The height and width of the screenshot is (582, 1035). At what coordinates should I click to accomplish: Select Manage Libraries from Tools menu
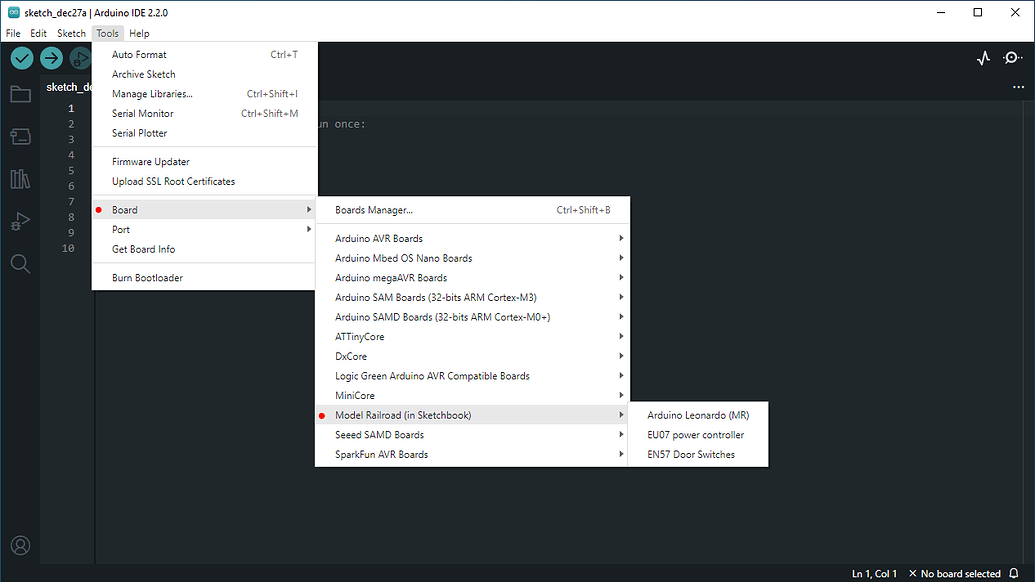(153, 93)
